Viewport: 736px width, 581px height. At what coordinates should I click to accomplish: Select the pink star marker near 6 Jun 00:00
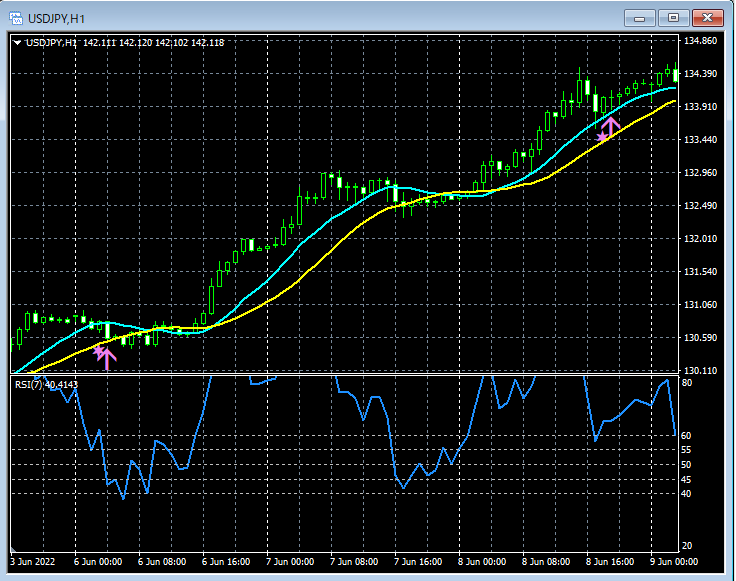pyautogui.click(x=98, y=350)
